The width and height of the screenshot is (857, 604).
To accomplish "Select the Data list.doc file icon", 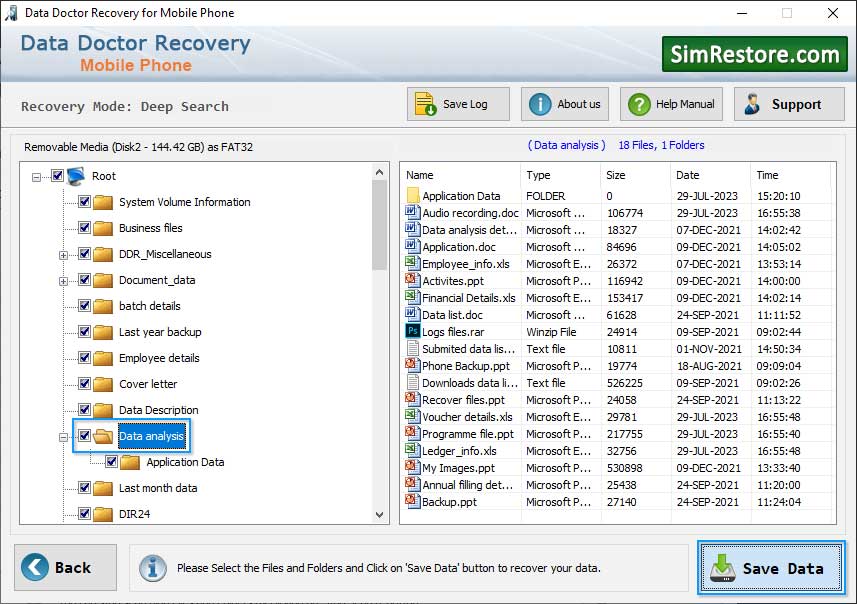I will pyautogui.click(x=412, y=314).
